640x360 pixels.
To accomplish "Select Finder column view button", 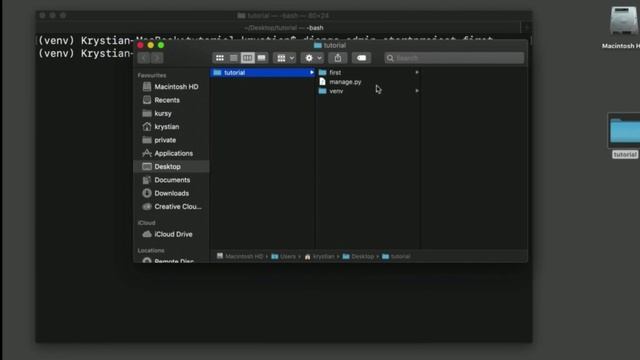I will click(247, 58).
